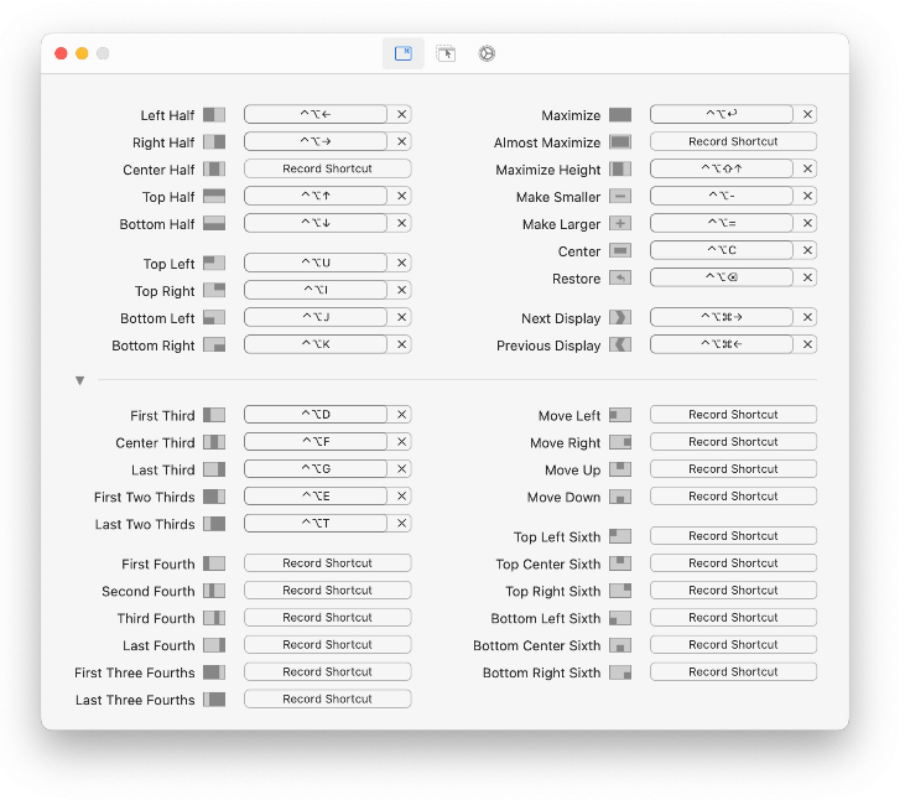Clear the First Third shortcut

tap(402, 415)
